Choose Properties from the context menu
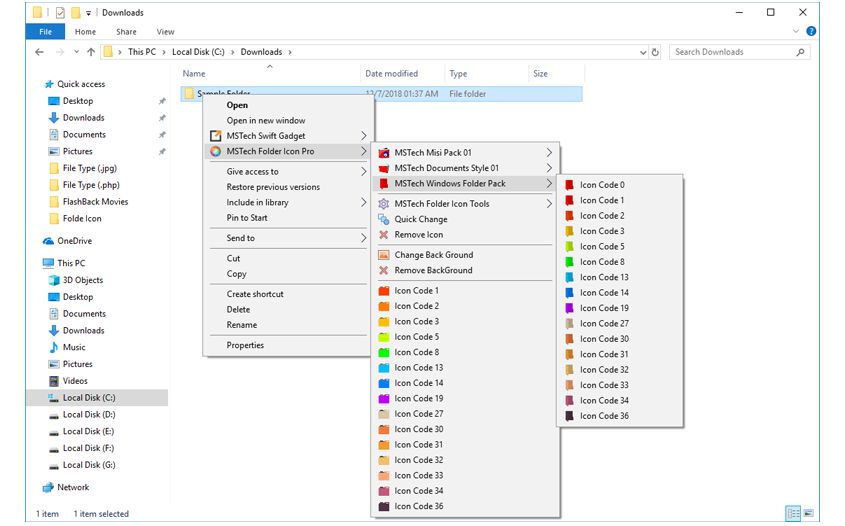 pyautogui.click(x=245, y=345)
